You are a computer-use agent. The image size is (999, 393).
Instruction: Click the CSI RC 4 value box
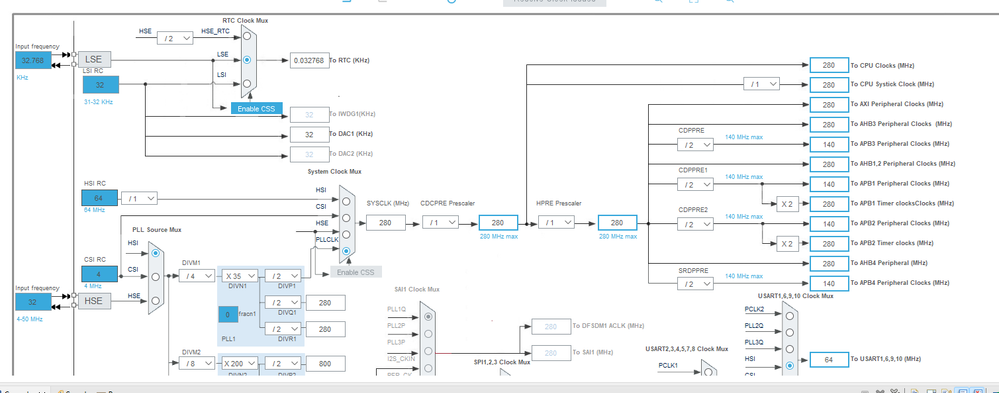click(x=99, y=274)
